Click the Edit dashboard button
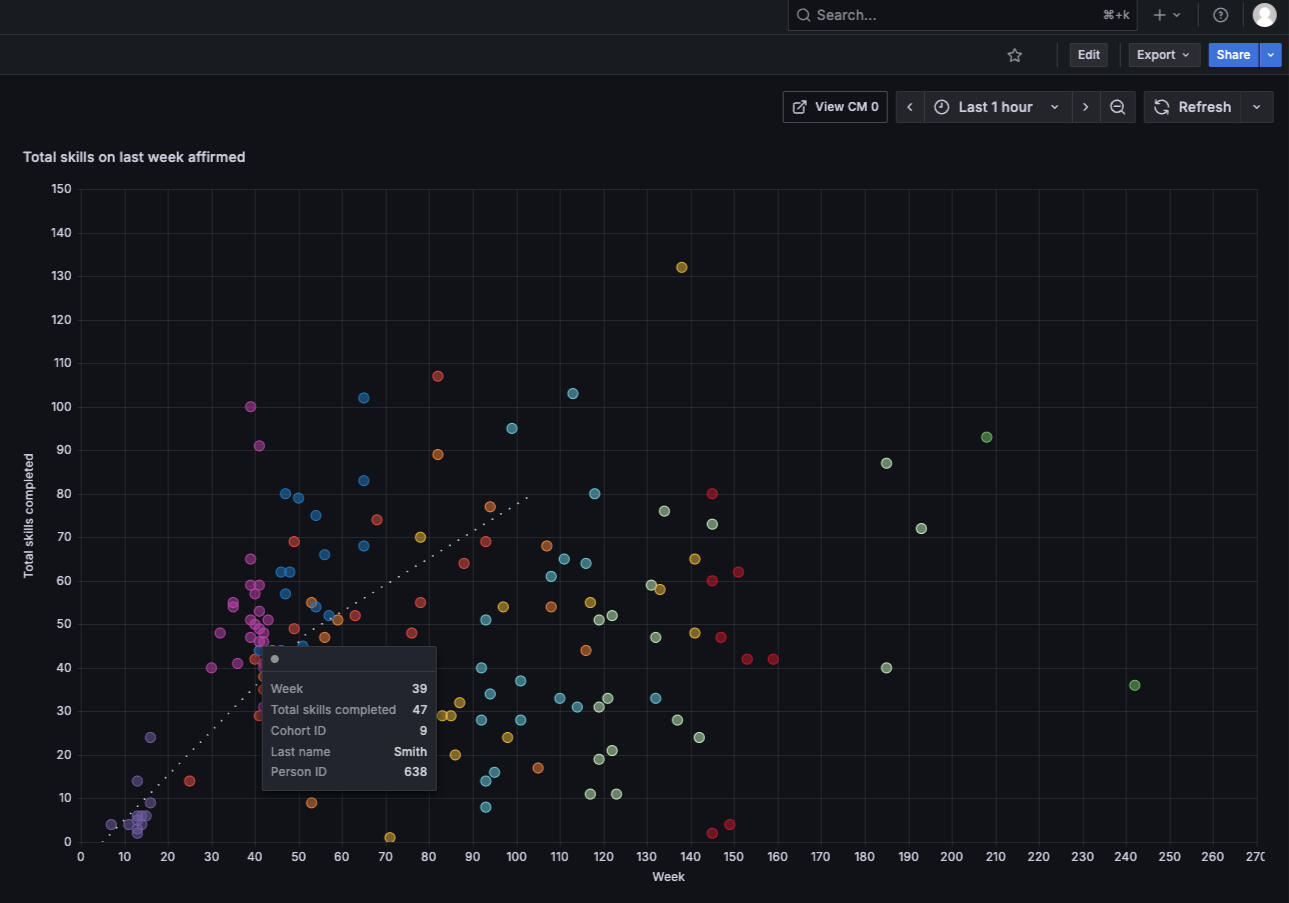 1088,55
